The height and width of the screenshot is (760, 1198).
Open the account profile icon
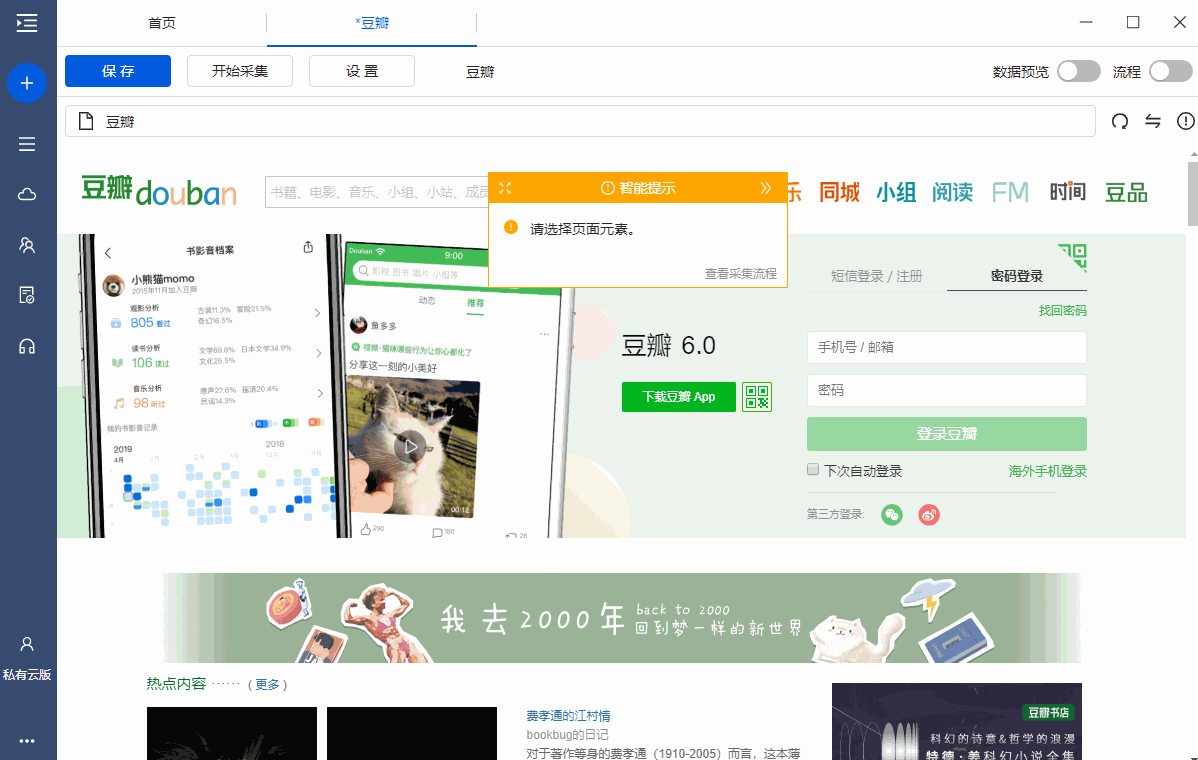tap(27, 644)
